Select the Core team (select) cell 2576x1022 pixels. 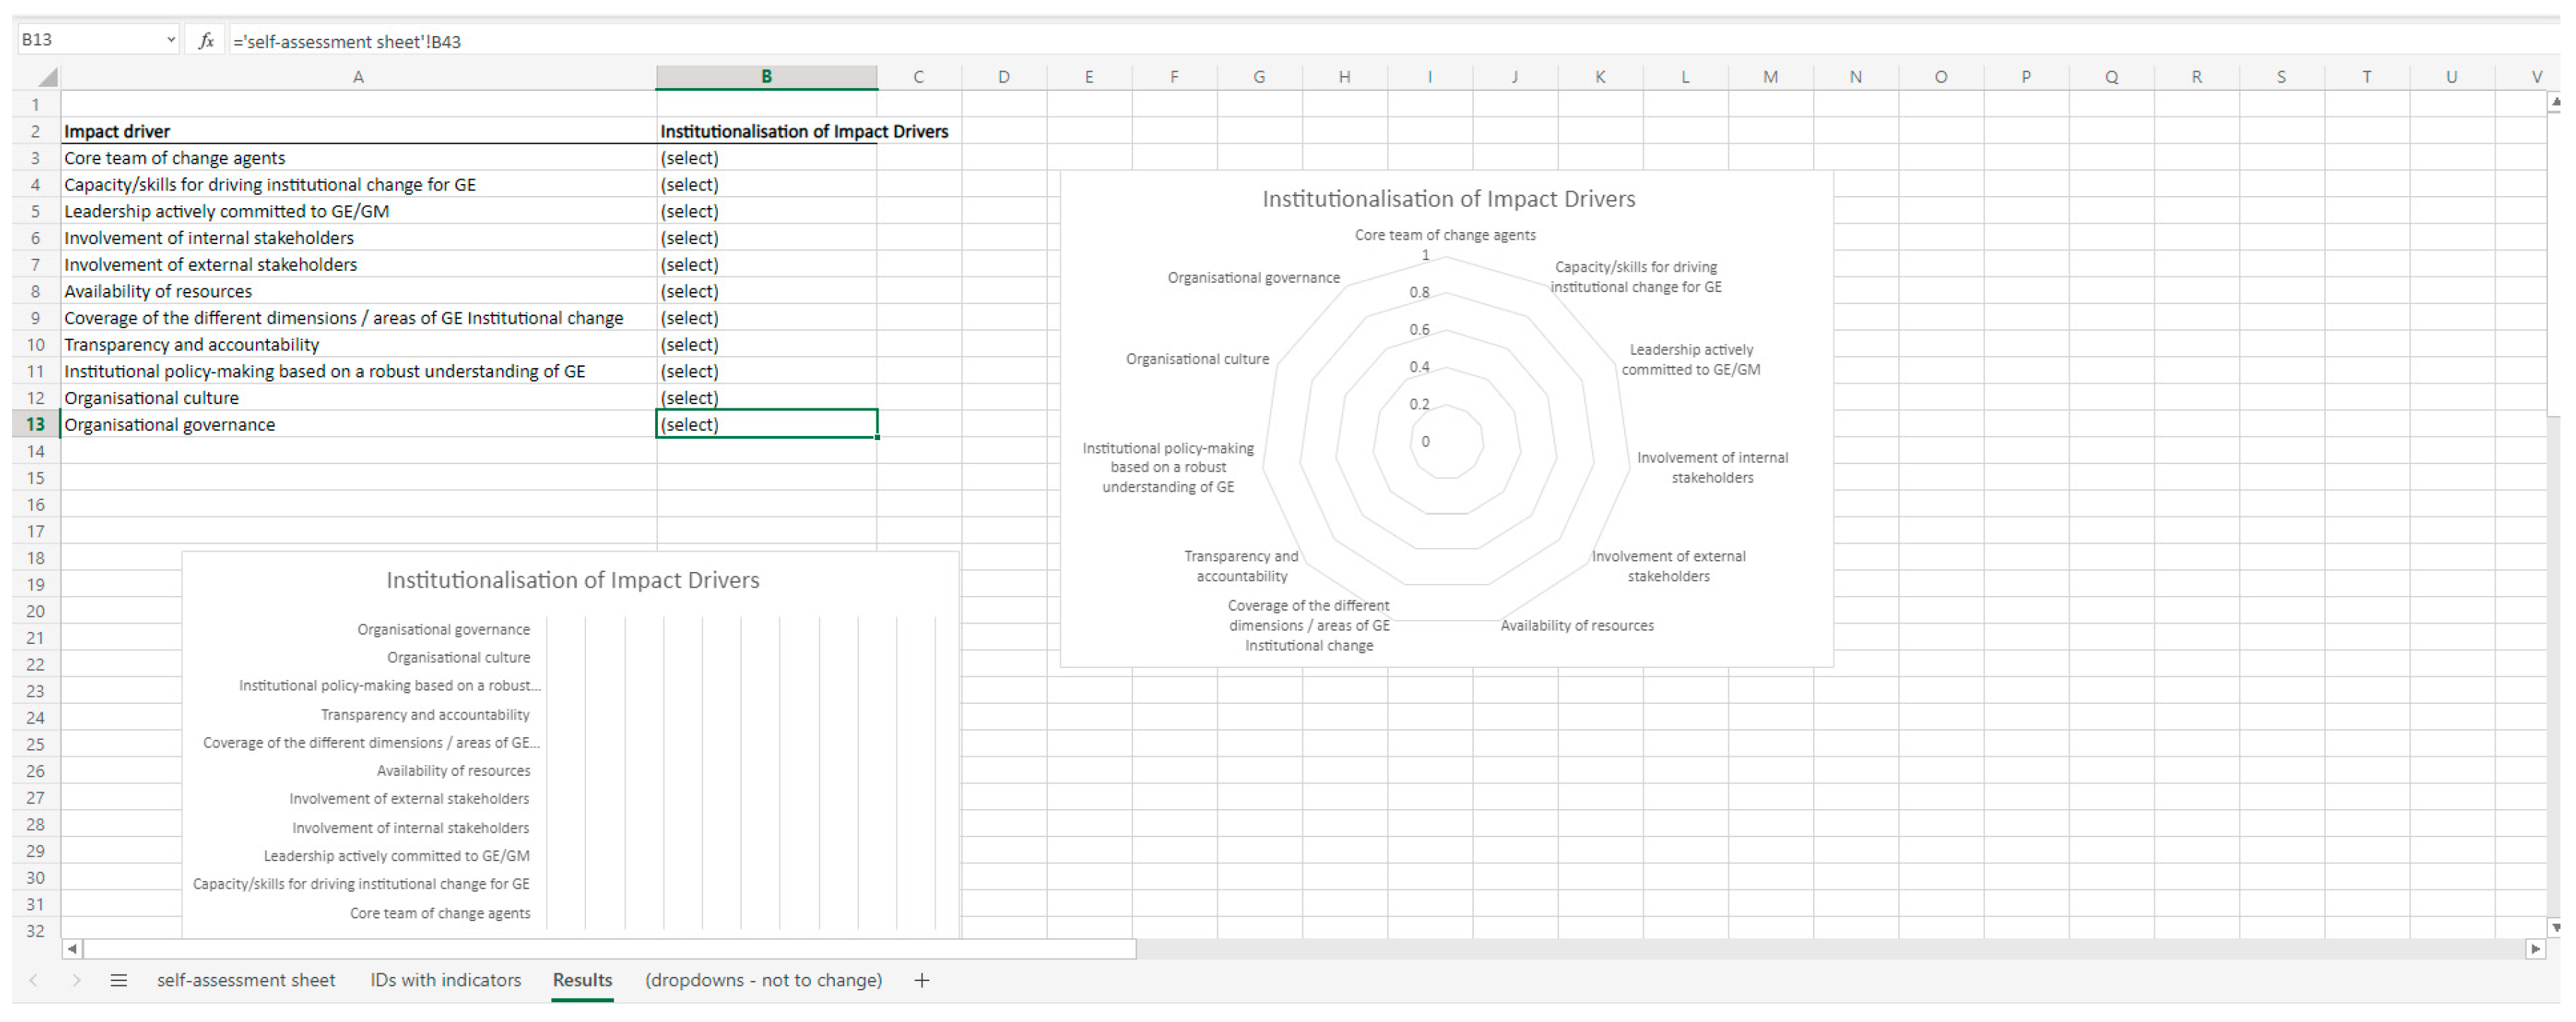[x=766, y=158]
